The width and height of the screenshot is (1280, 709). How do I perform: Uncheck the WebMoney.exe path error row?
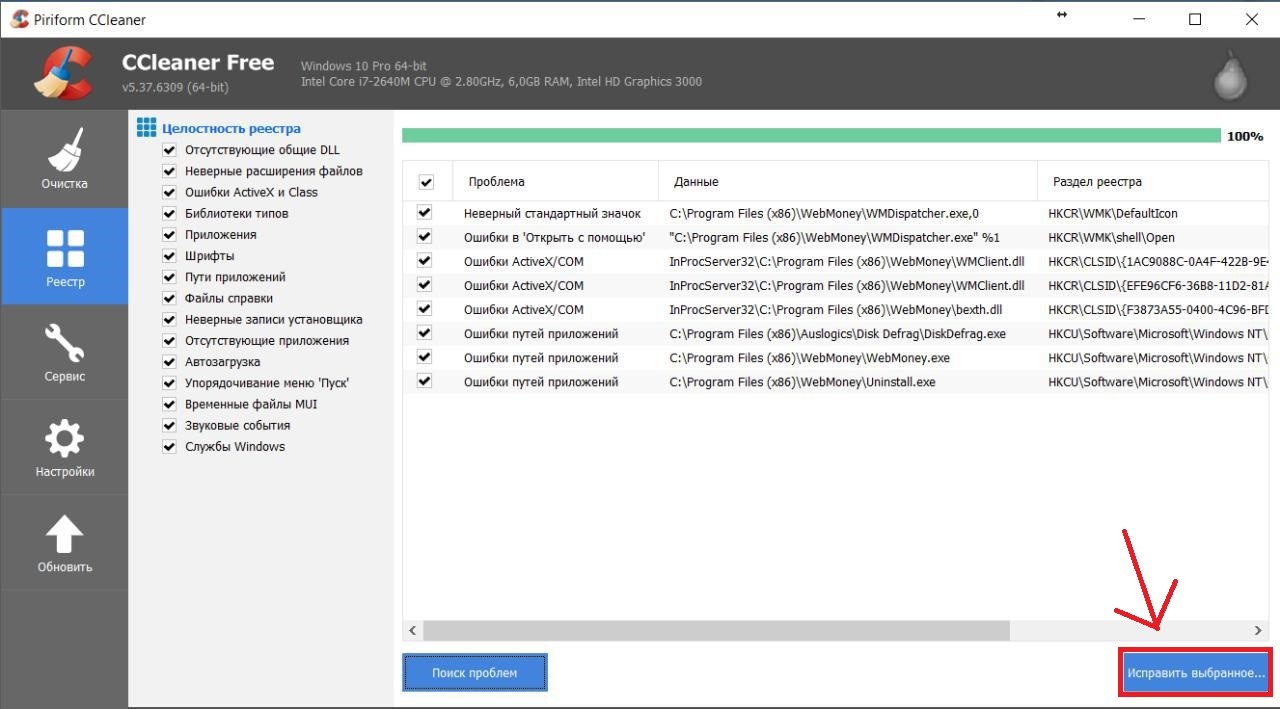[x=424, y=357]
